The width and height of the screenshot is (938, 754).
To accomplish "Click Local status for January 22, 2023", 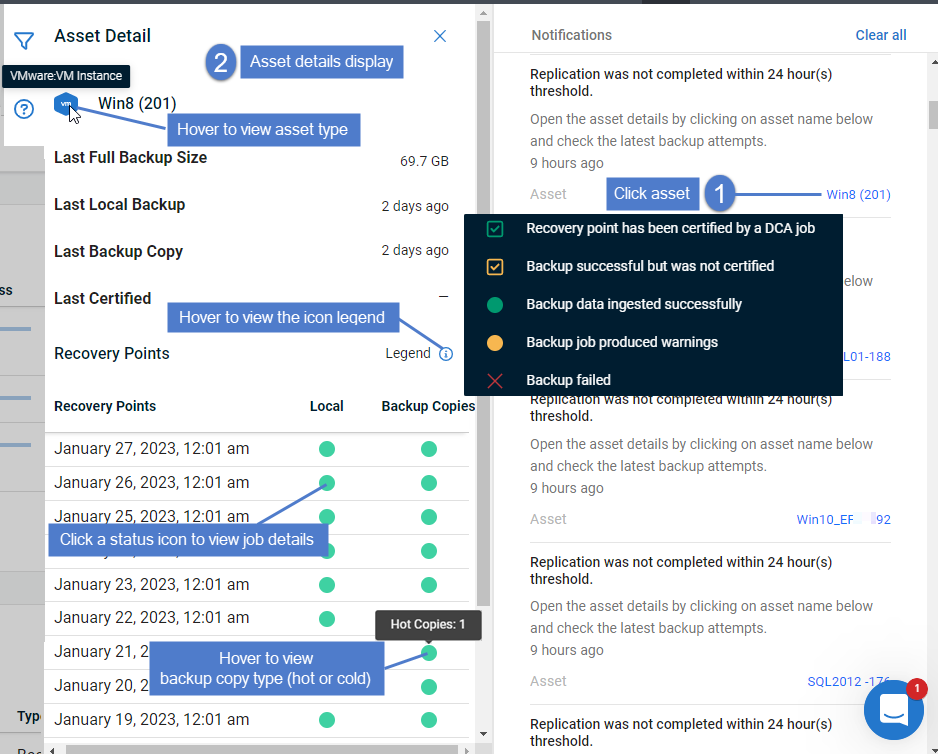I will [x=327, y=619].
